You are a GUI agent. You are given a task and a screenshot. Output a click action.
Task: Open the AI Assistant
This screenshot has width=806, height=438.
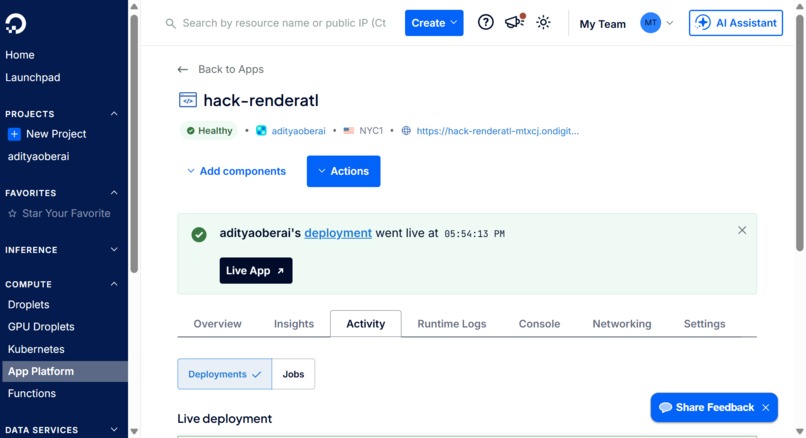pyautogui.click(x=736, y=23)
